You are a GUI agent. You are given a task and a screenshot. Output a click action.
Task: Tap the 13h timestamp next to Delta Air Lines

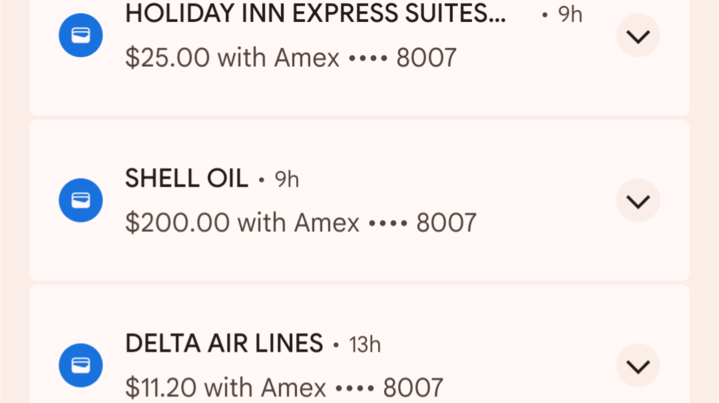(x=365, y=344)
